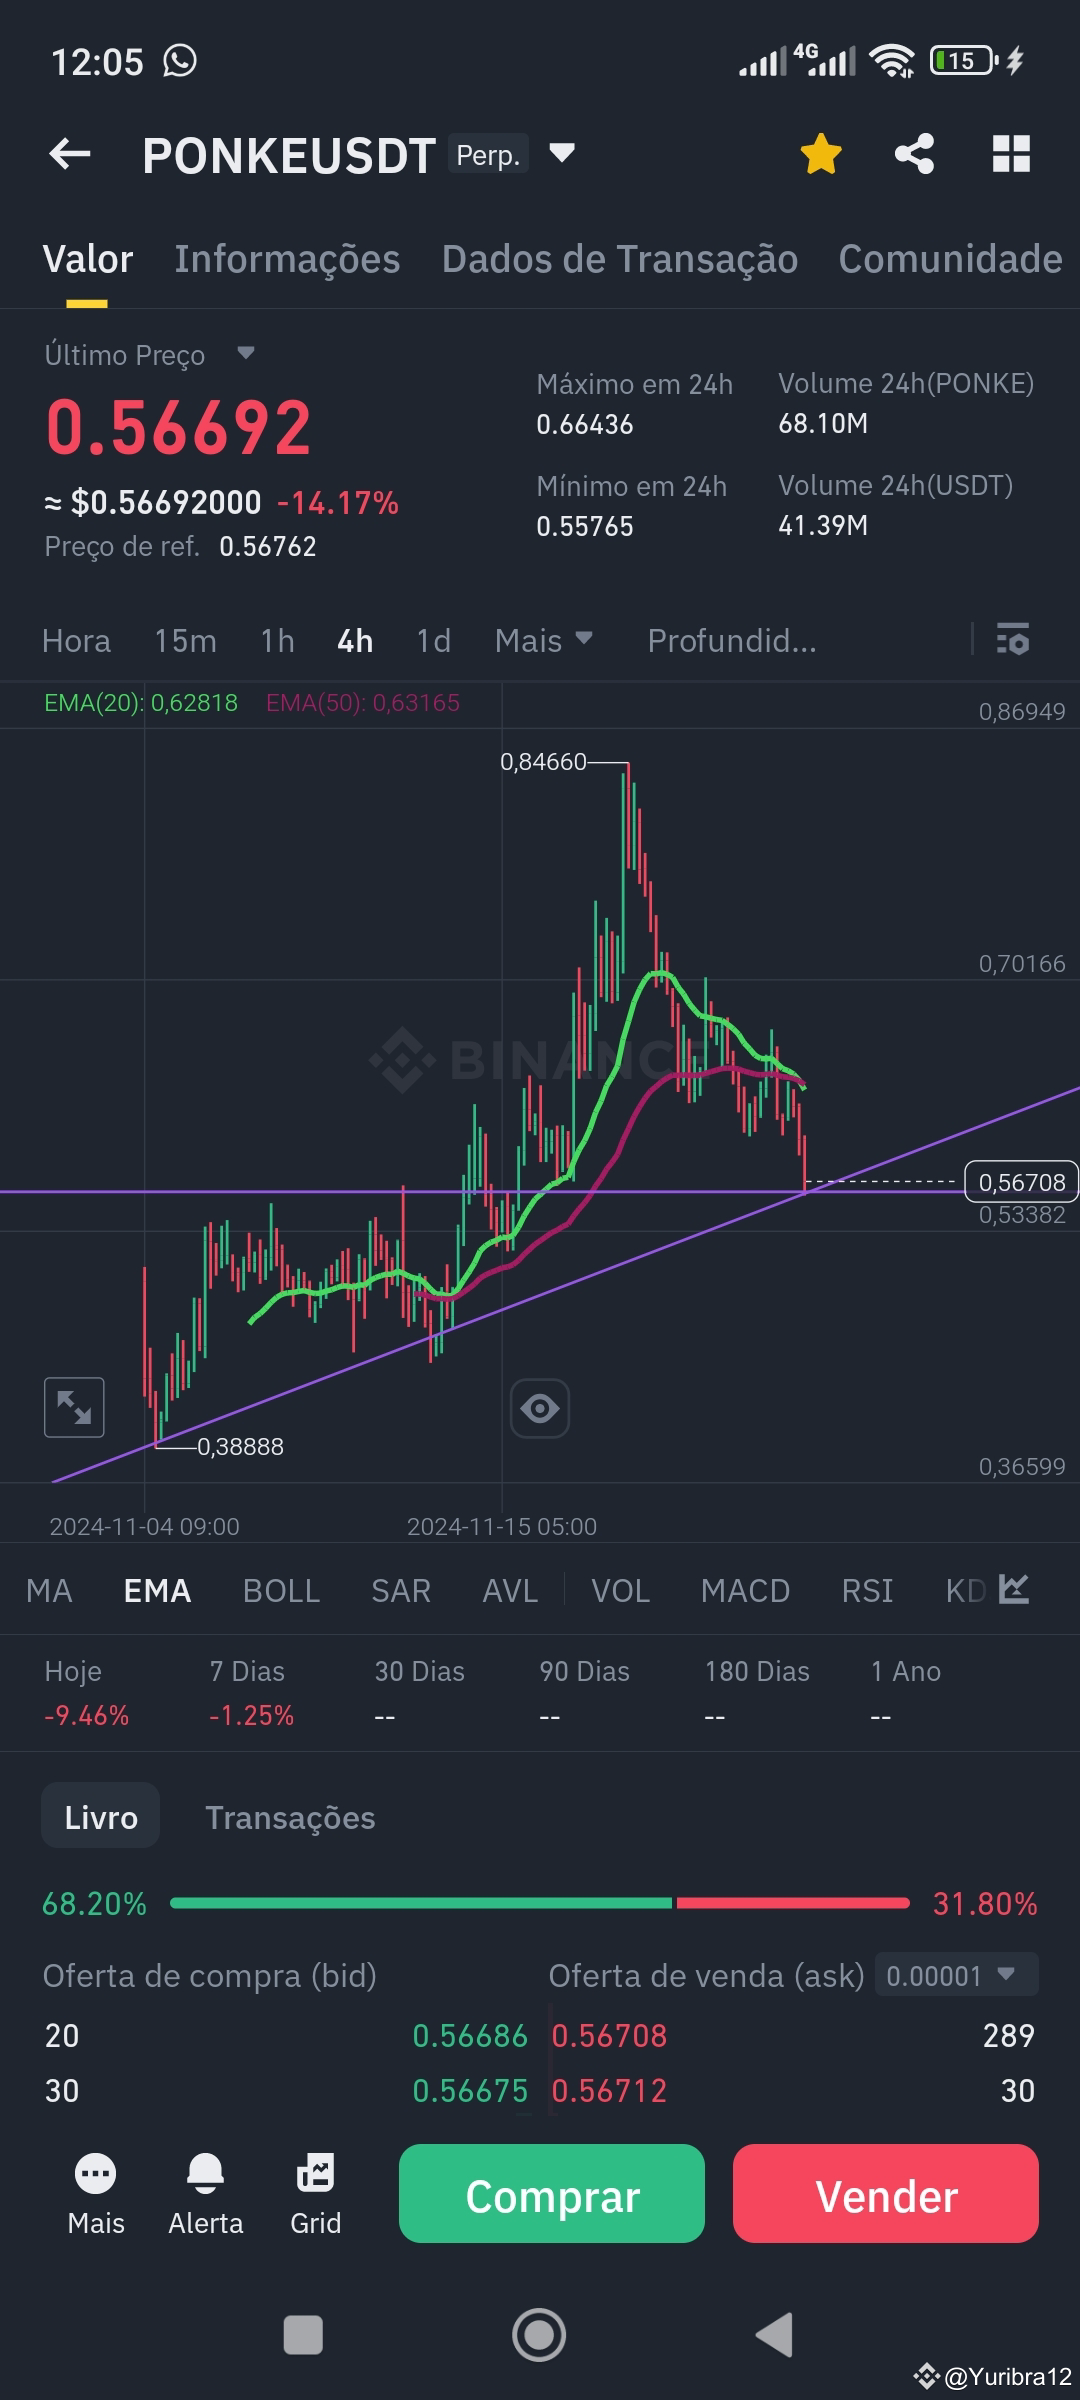The width and height of the screenshot is (1080, 2400).
Task: Tap the 7 Dias -1.25% performance value
Action: tap(252, 1716)
